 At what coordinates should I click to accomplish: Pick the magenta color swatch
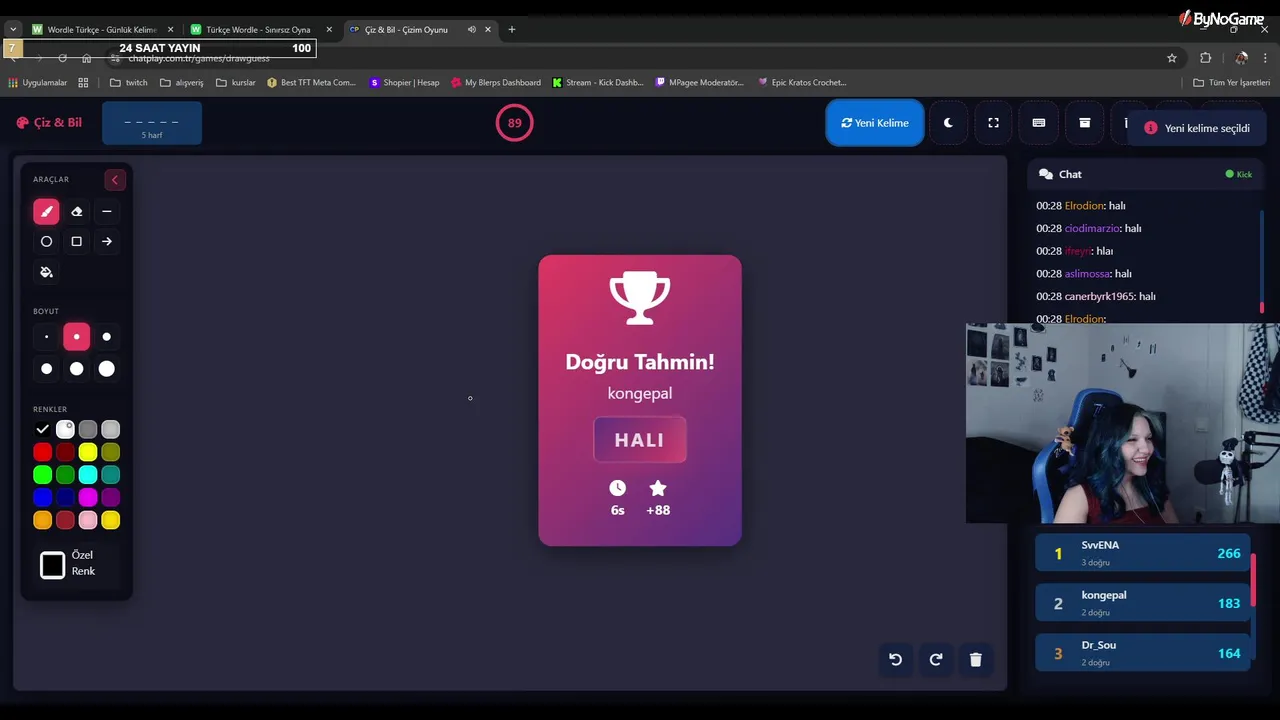88,497
